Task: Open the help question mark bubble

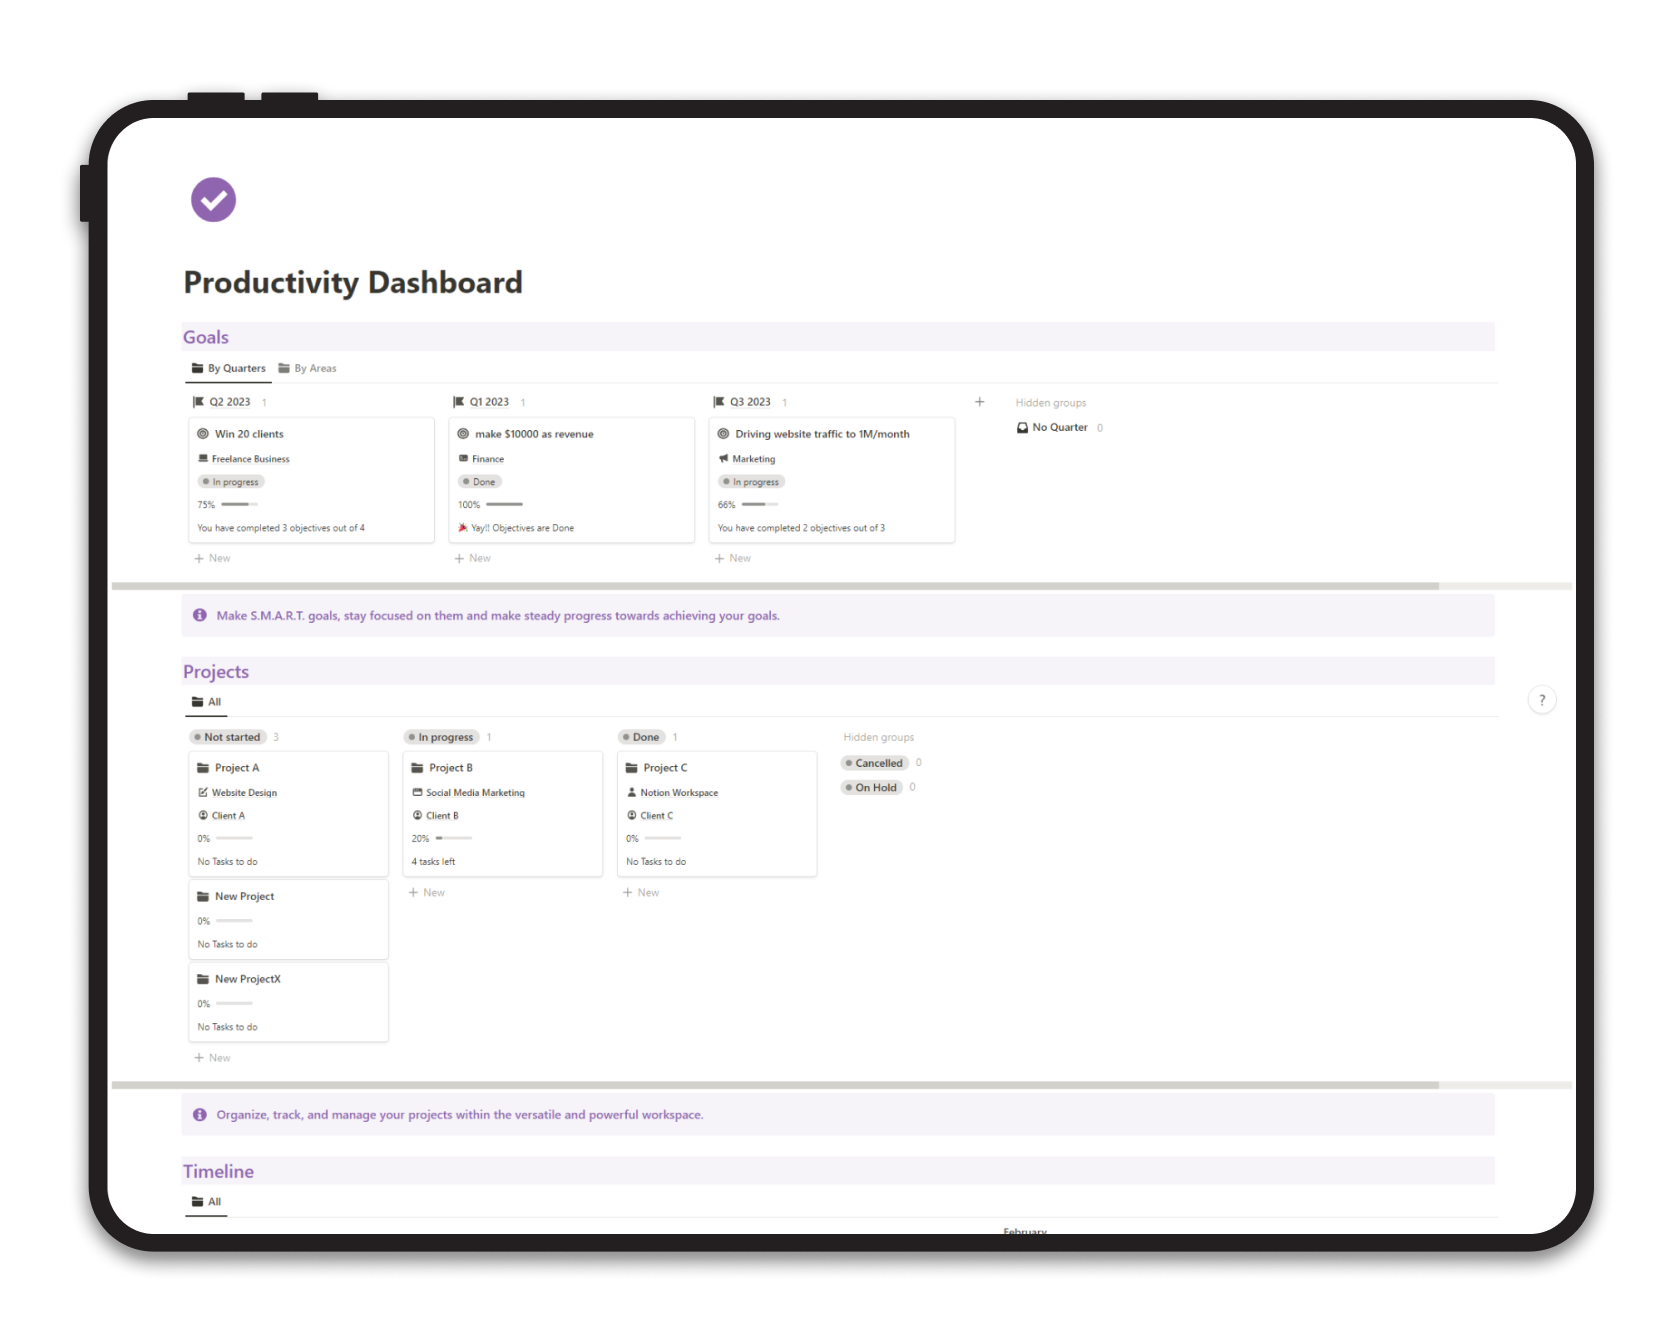Action: 1542,700
